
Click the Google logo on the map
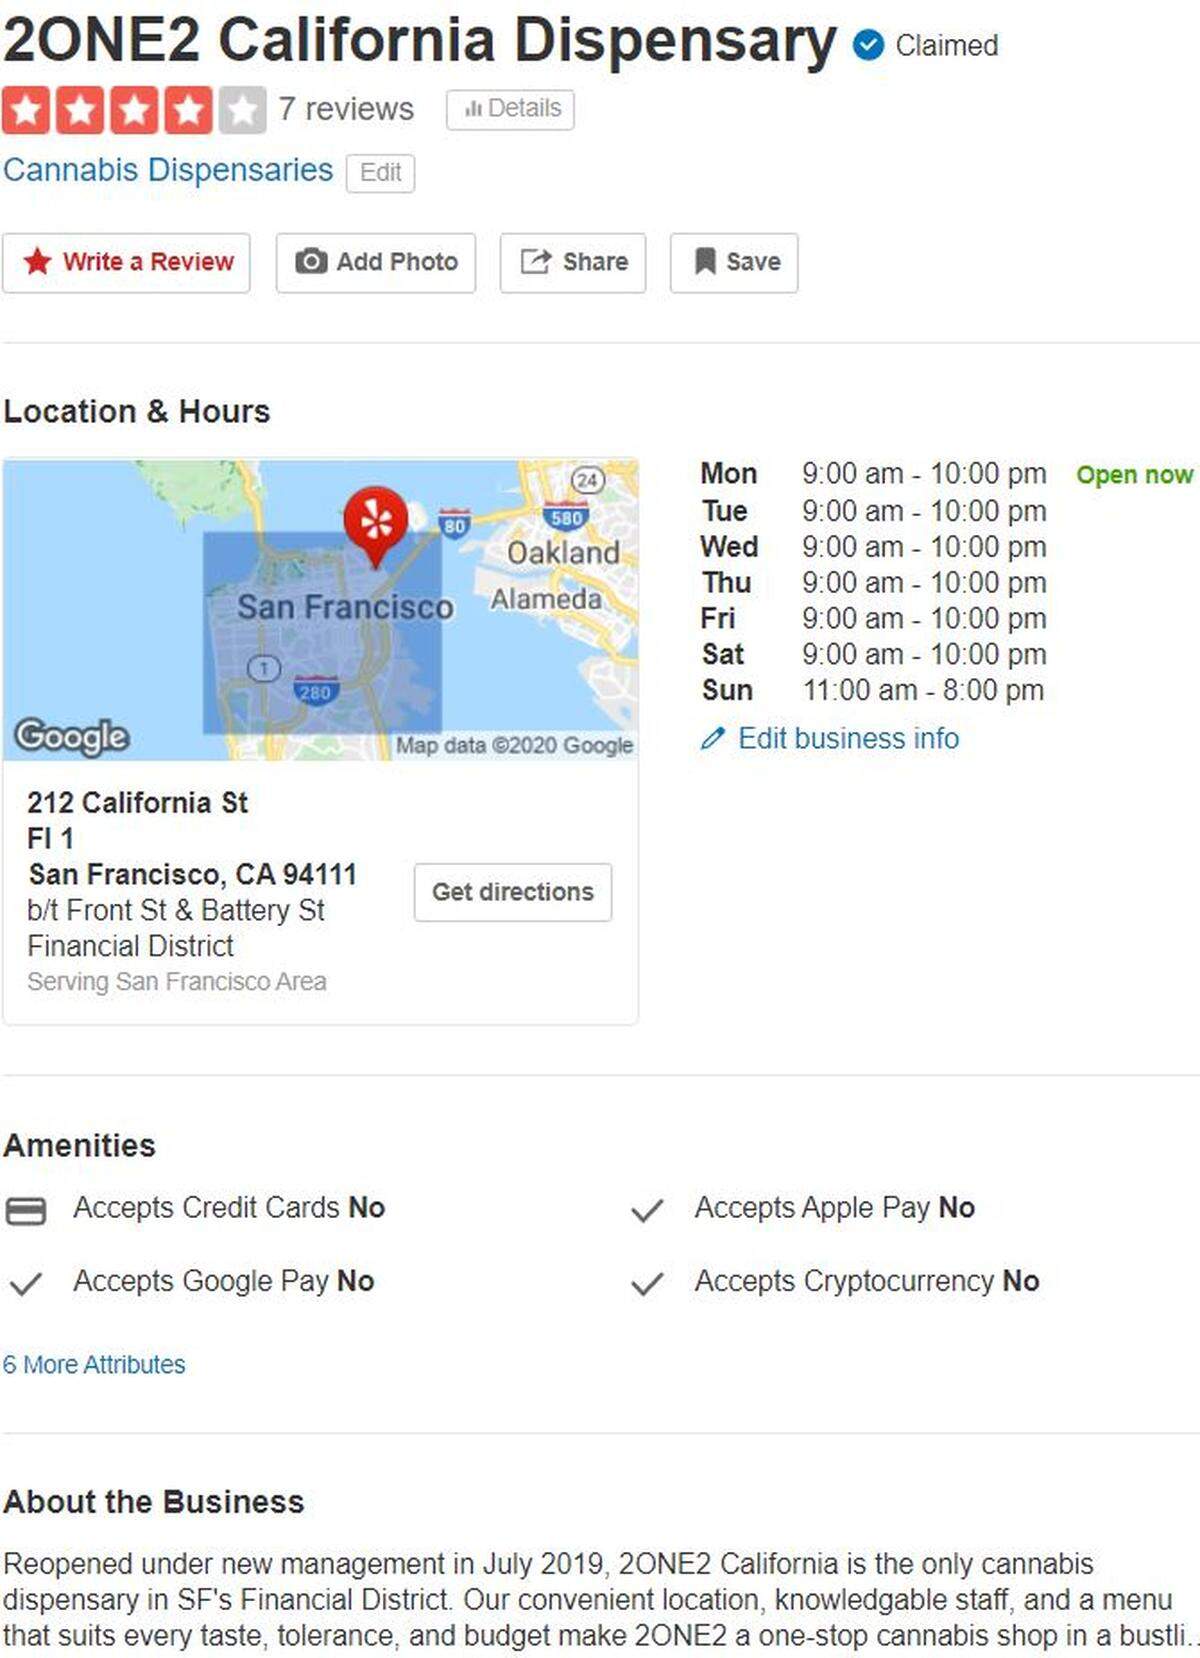click(72, 737)
